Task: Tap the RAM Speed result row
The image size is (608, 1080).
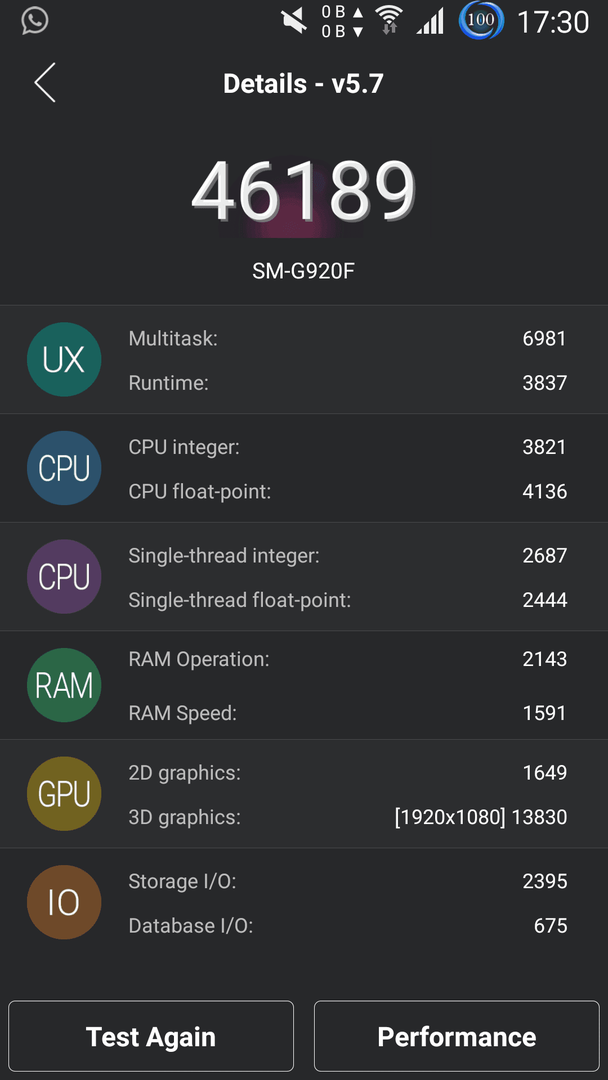Action: [348, 713]
